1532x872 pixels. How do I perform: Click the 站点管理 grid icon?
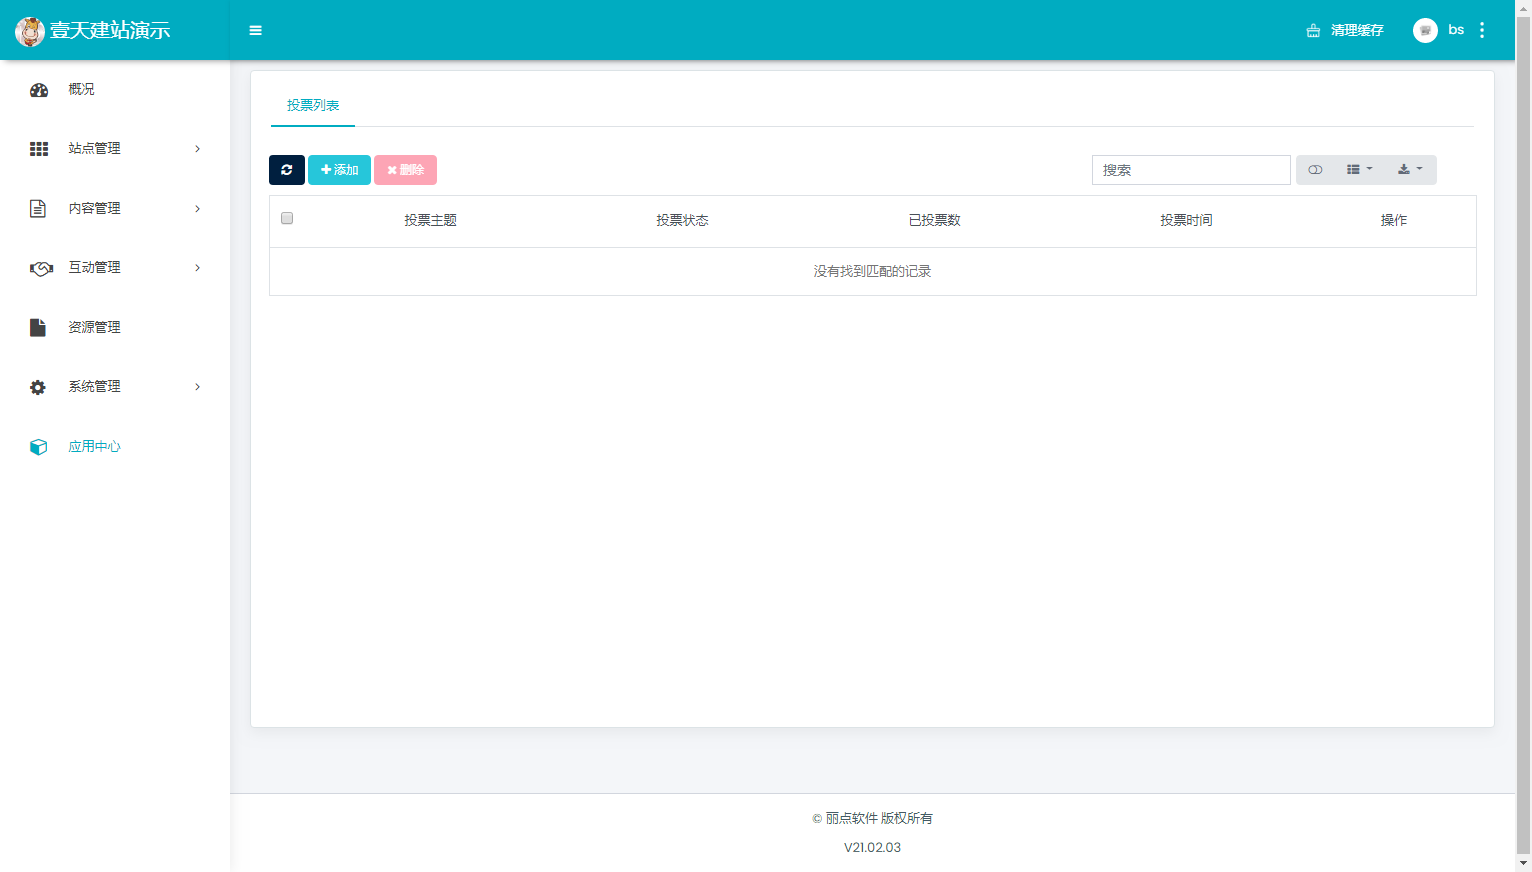(x=39, y=149)
